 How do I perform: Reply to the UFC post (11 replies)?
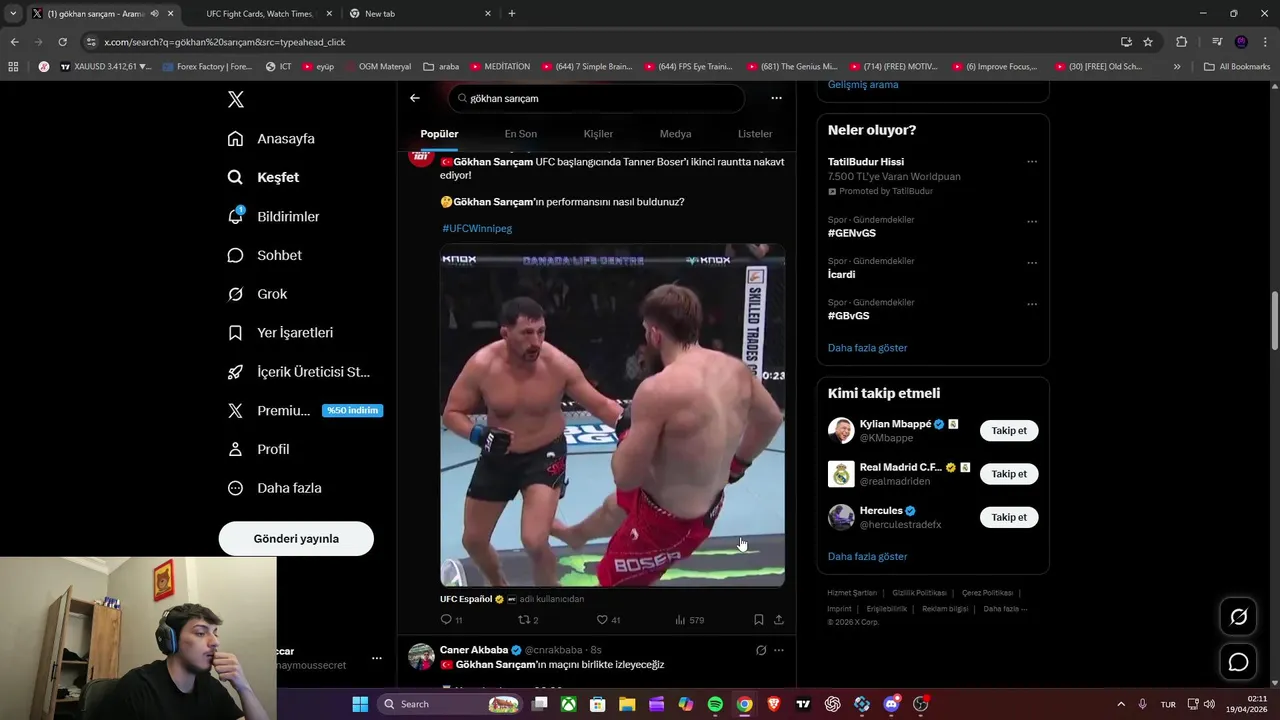click(452, 620)
